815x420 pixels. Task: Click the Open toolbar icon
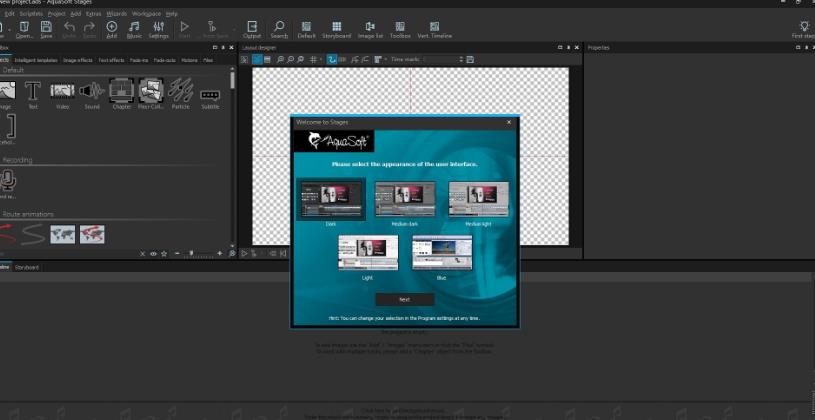pyautogui.click(x=24, y=30)
